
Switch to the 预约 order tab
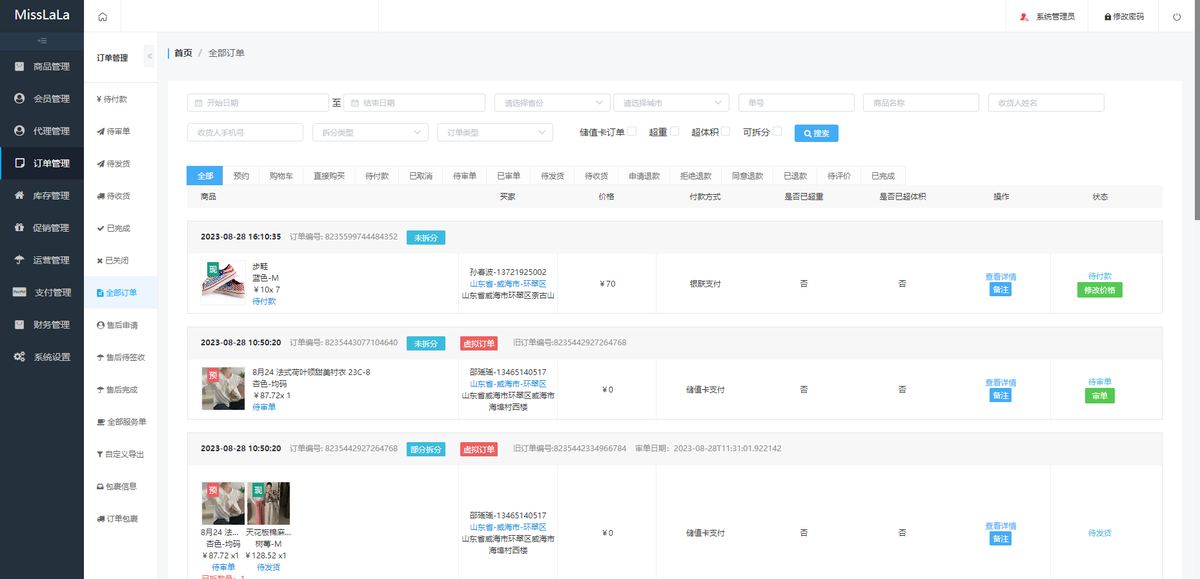241,176
